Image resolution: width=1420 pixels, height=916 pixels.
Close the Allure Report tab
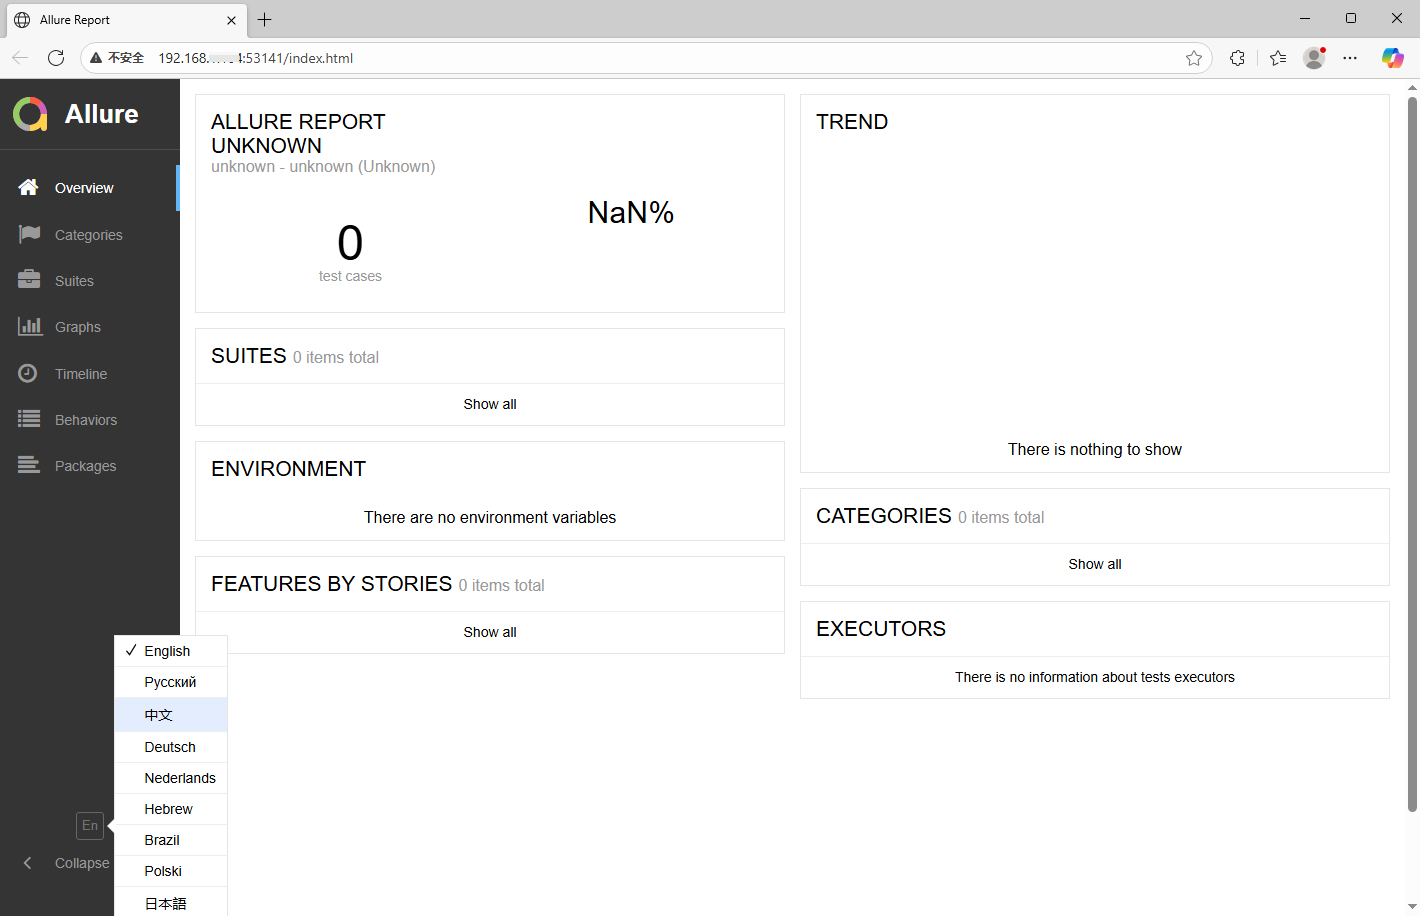(x=231, y=20)
